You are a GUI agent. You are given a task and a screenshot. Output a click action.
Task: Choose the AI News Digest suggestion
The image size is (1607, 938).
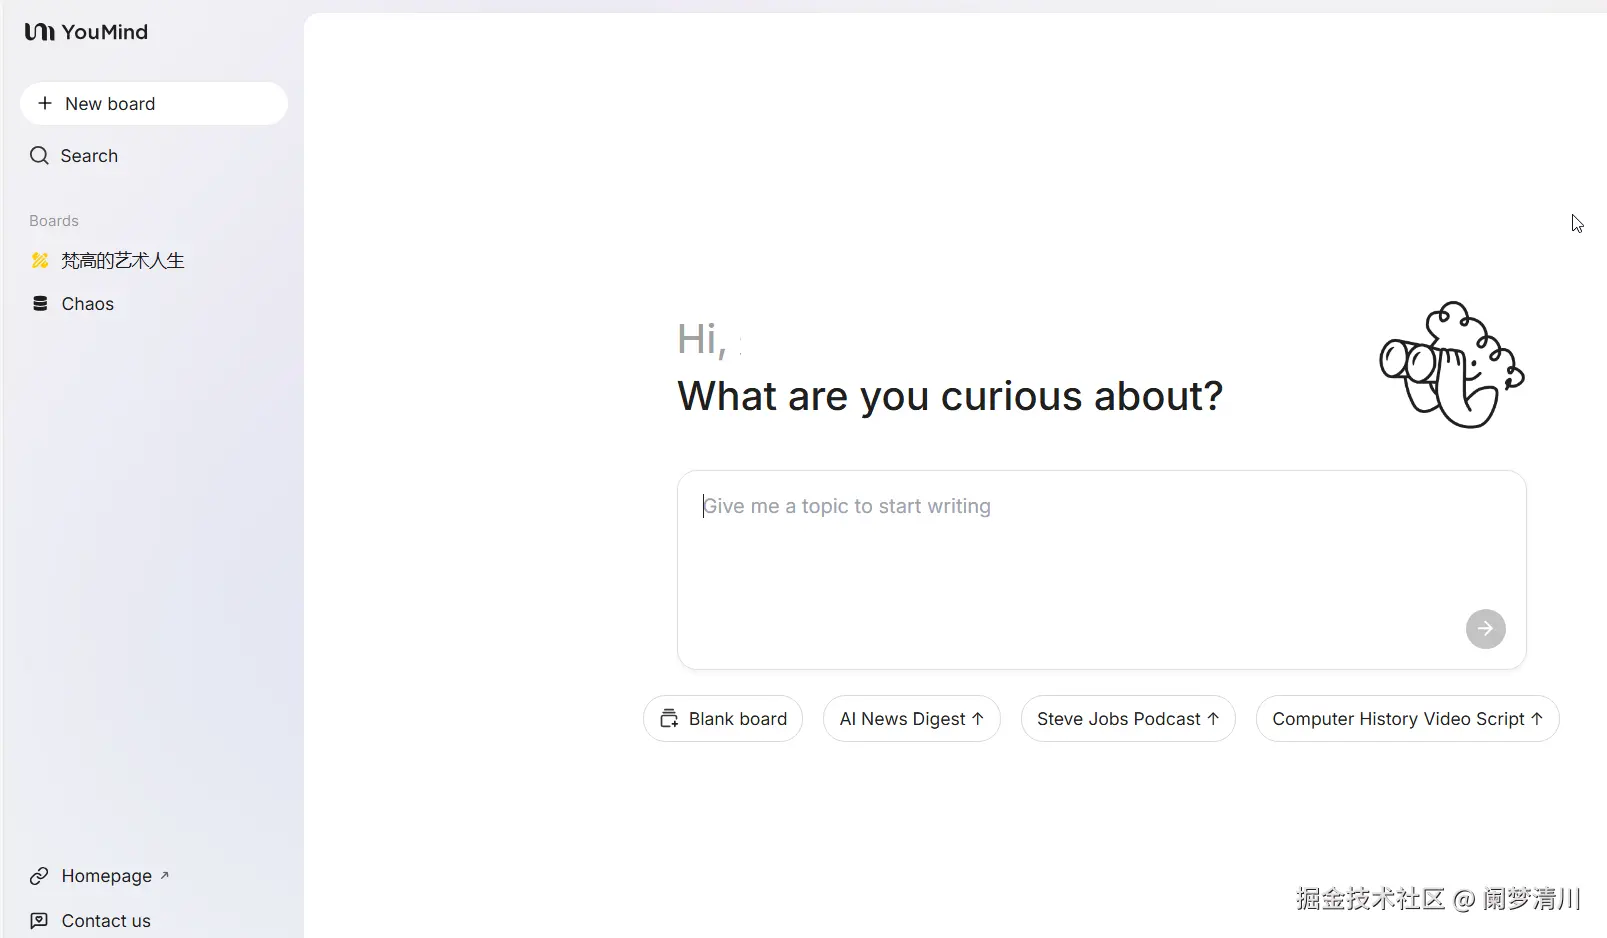pos(912,718)
